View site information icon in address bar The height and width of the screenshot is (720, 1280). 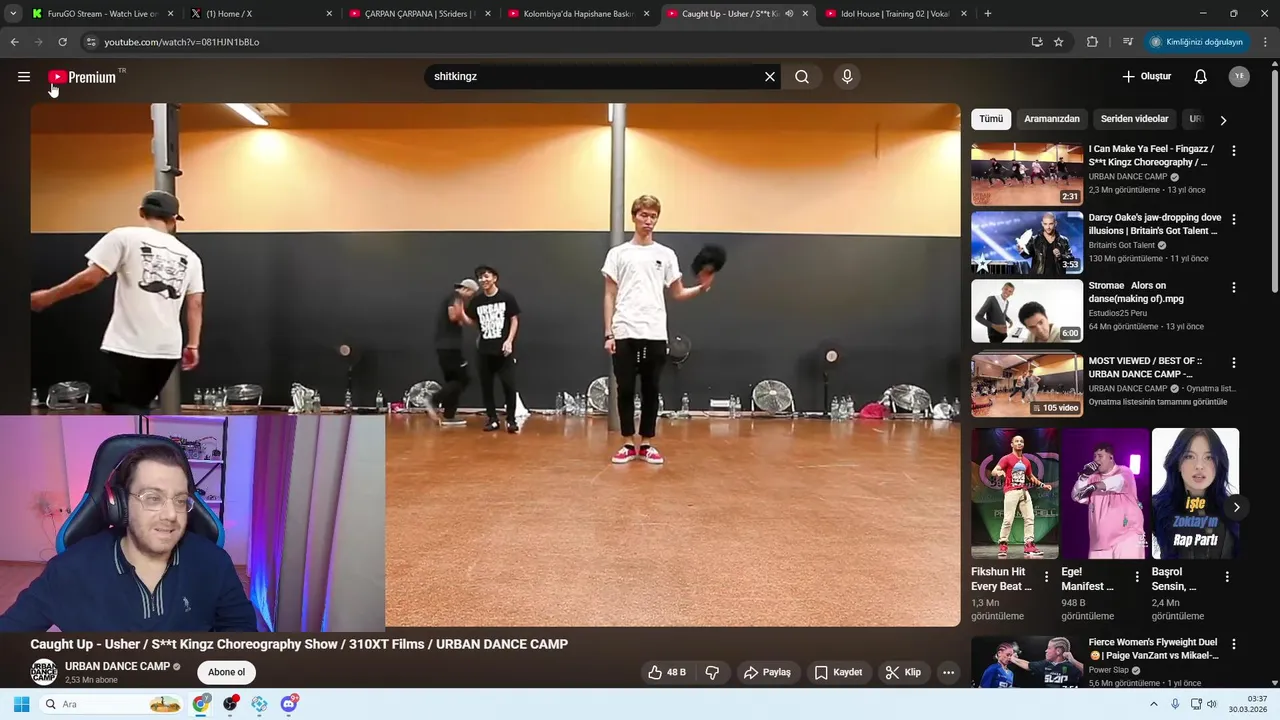[91, 42]
